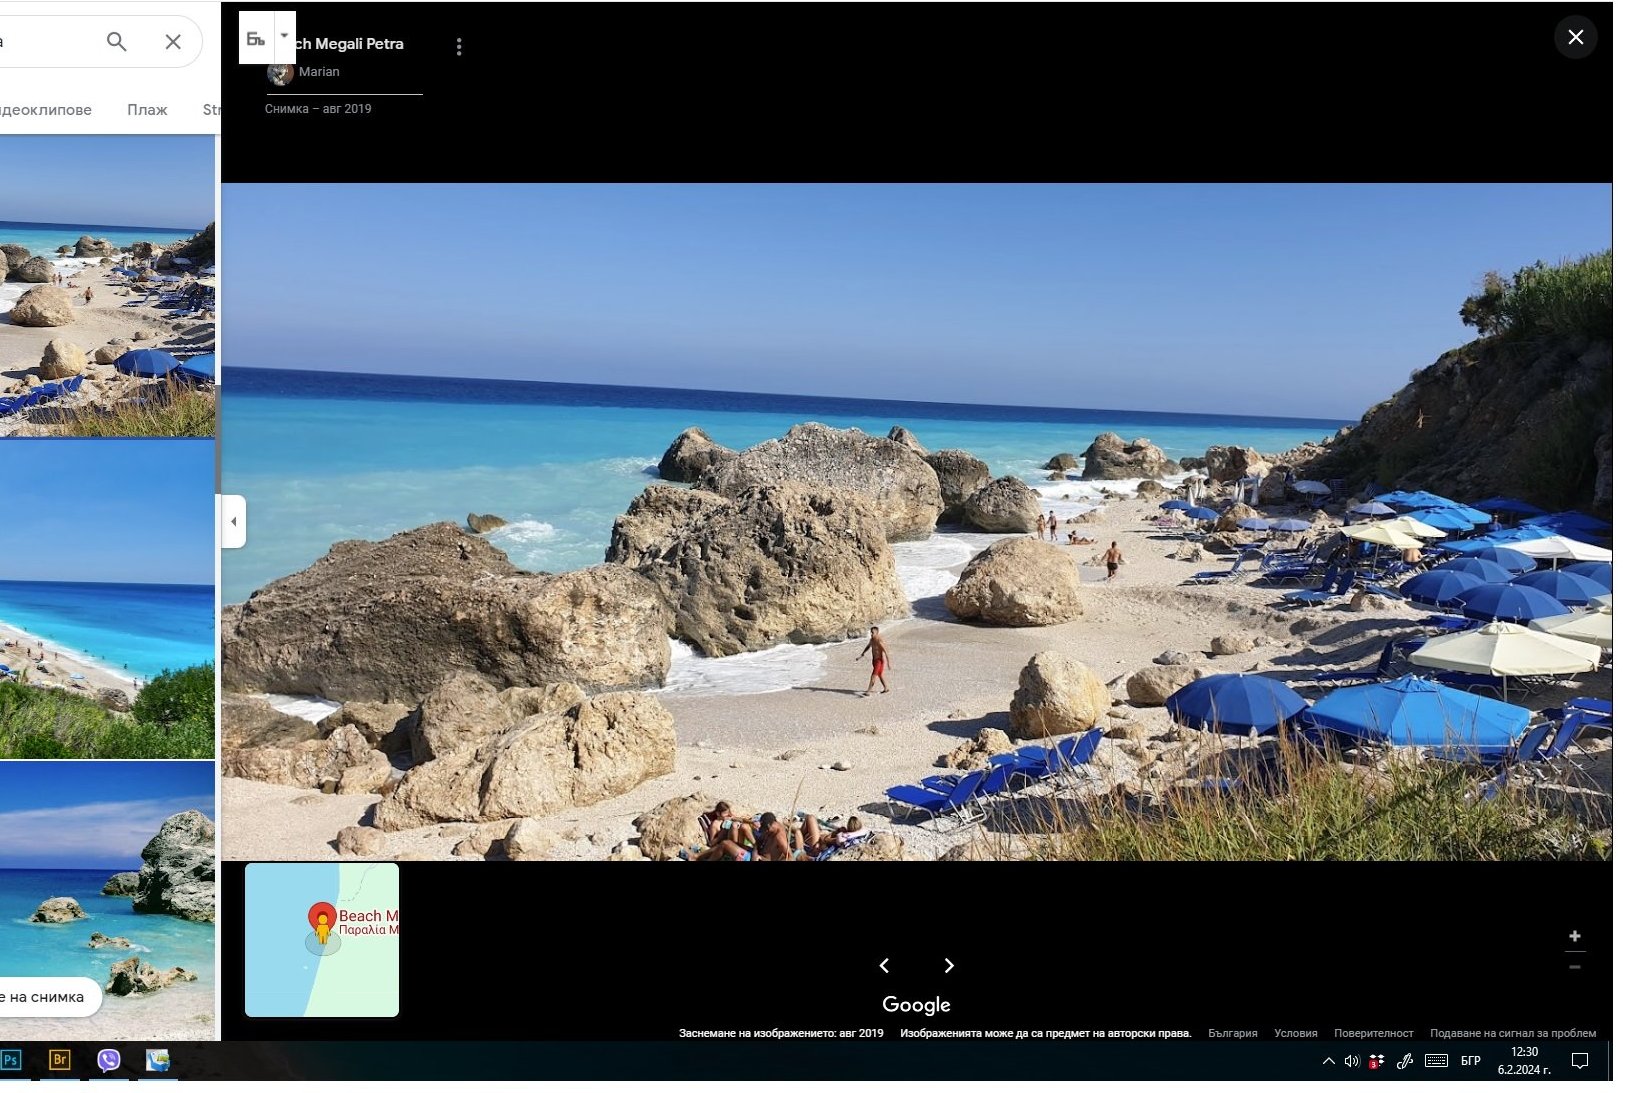The image size is (1633, 1093).
Task: Select the top beach photo thumbnail
Action: click(x=107, y=286)
